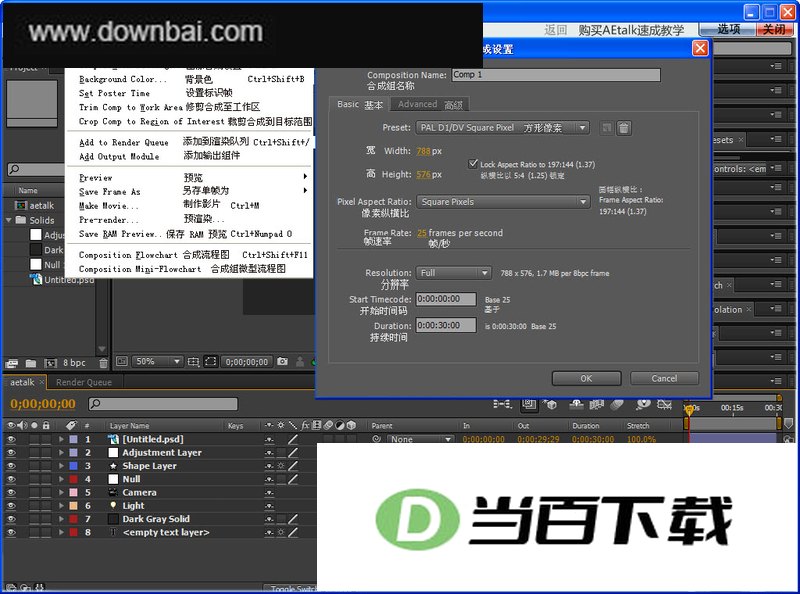This screenshot has height=594, width=800.
Task: Expand the Null layer properties
Action: coord(61,479)
